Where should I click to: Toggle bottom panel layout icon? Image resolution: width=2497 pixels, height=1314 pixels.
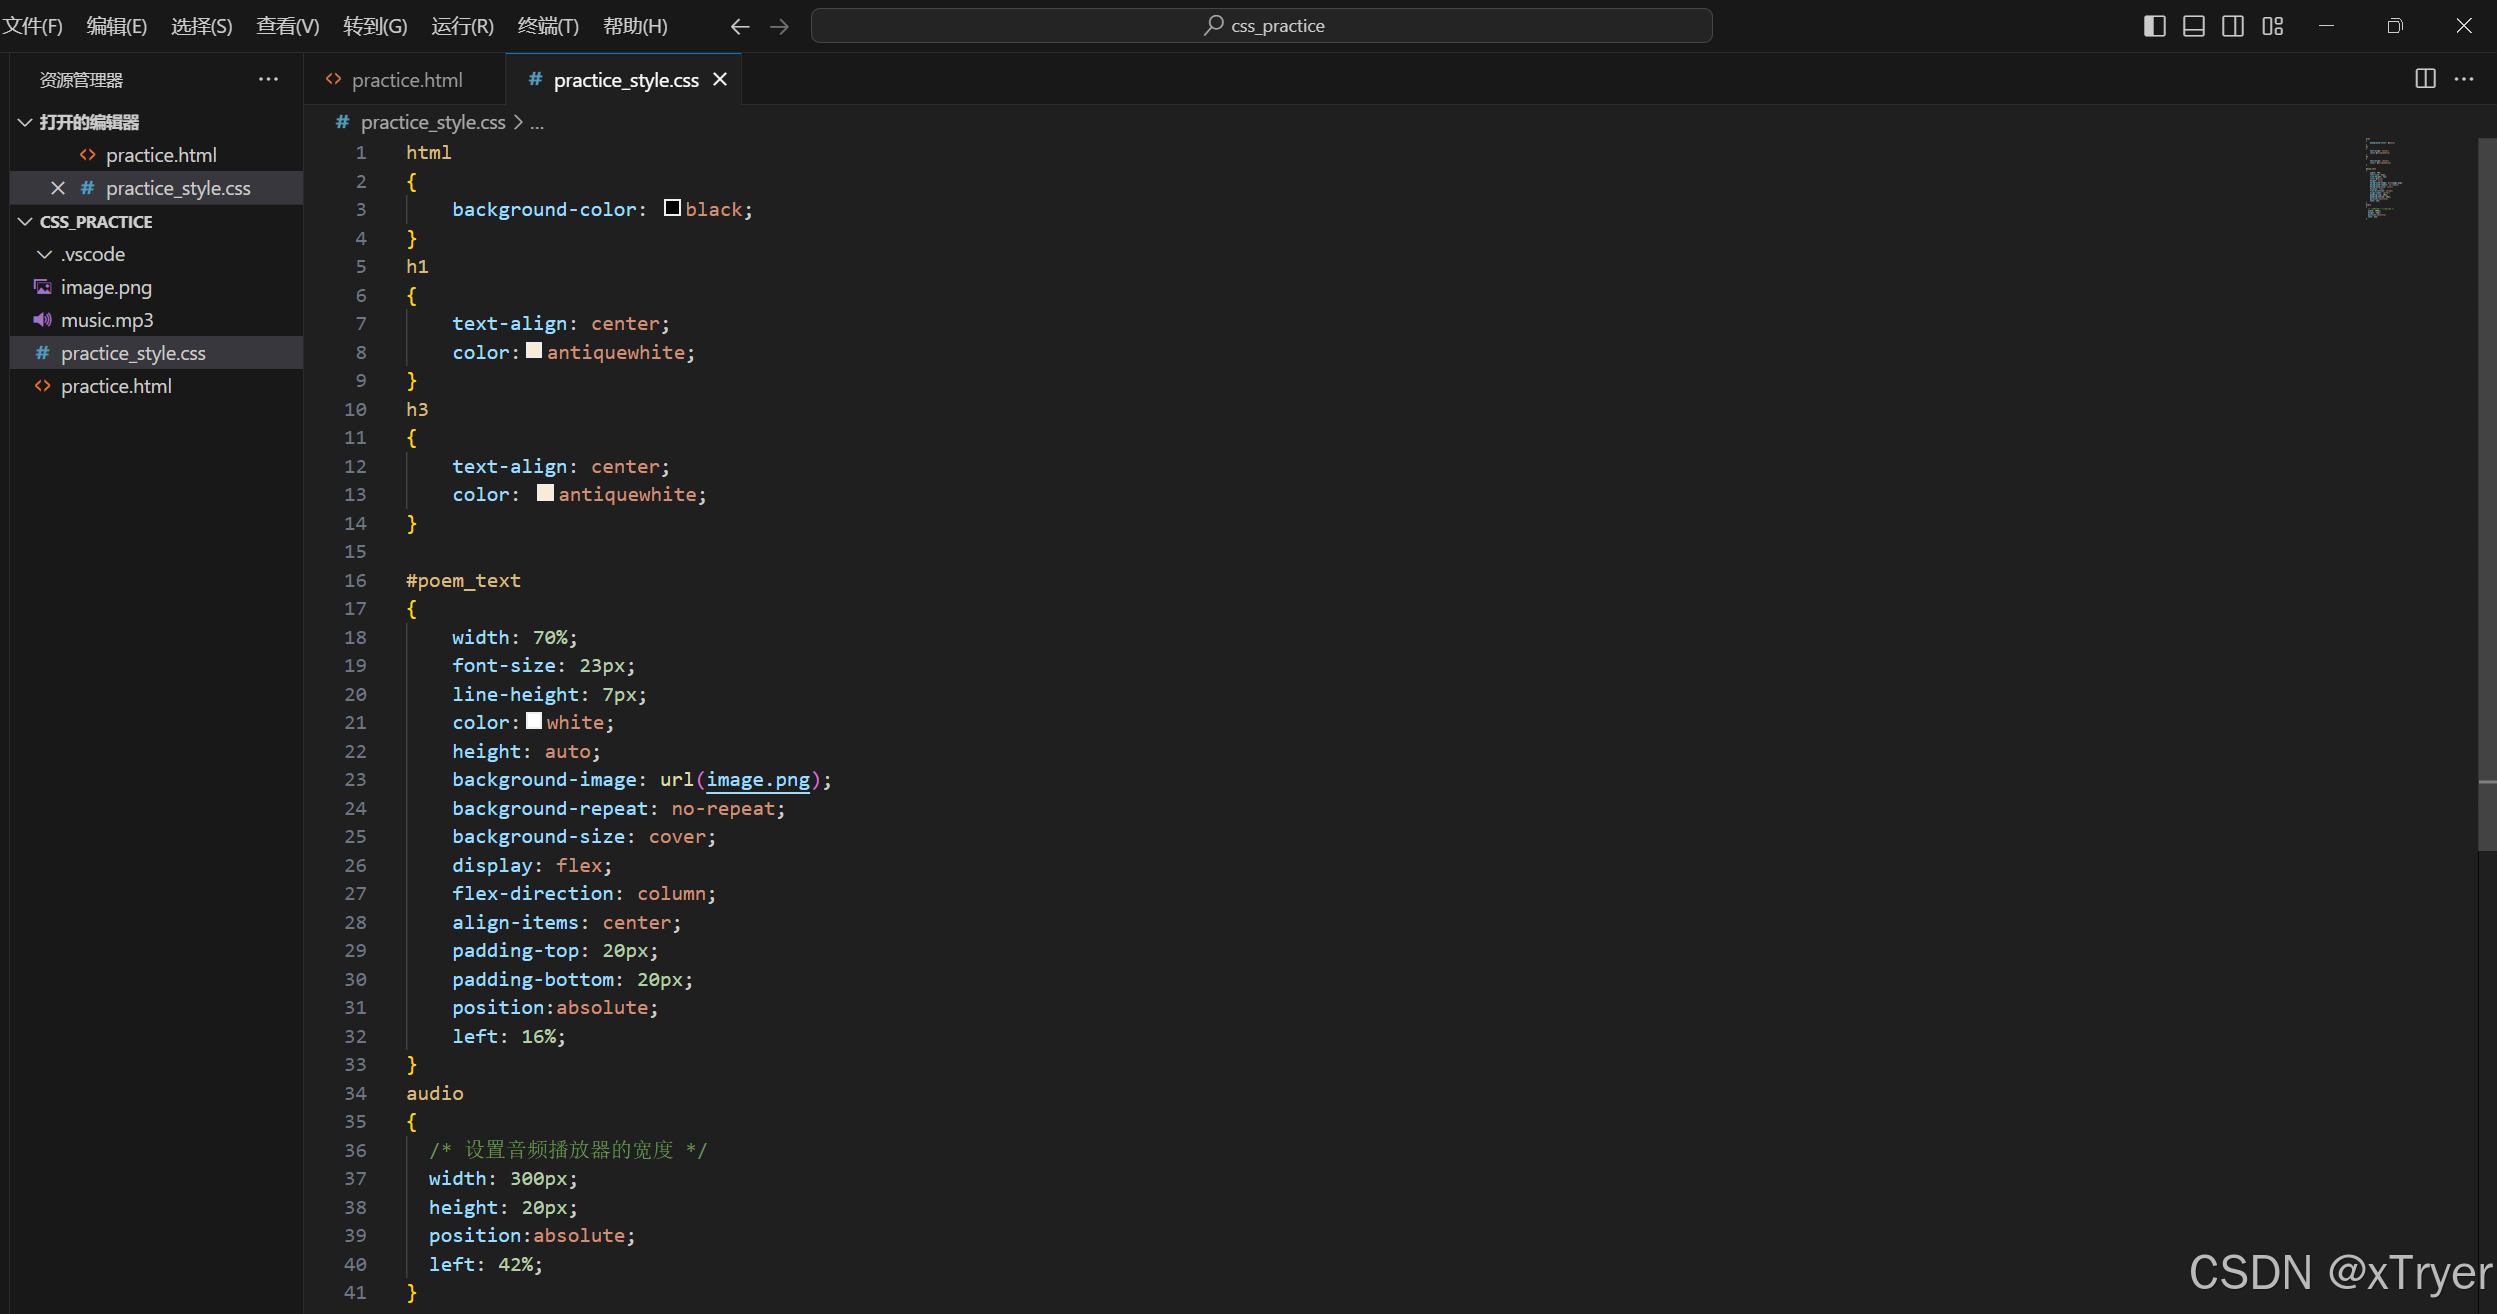pos(2193,26)
